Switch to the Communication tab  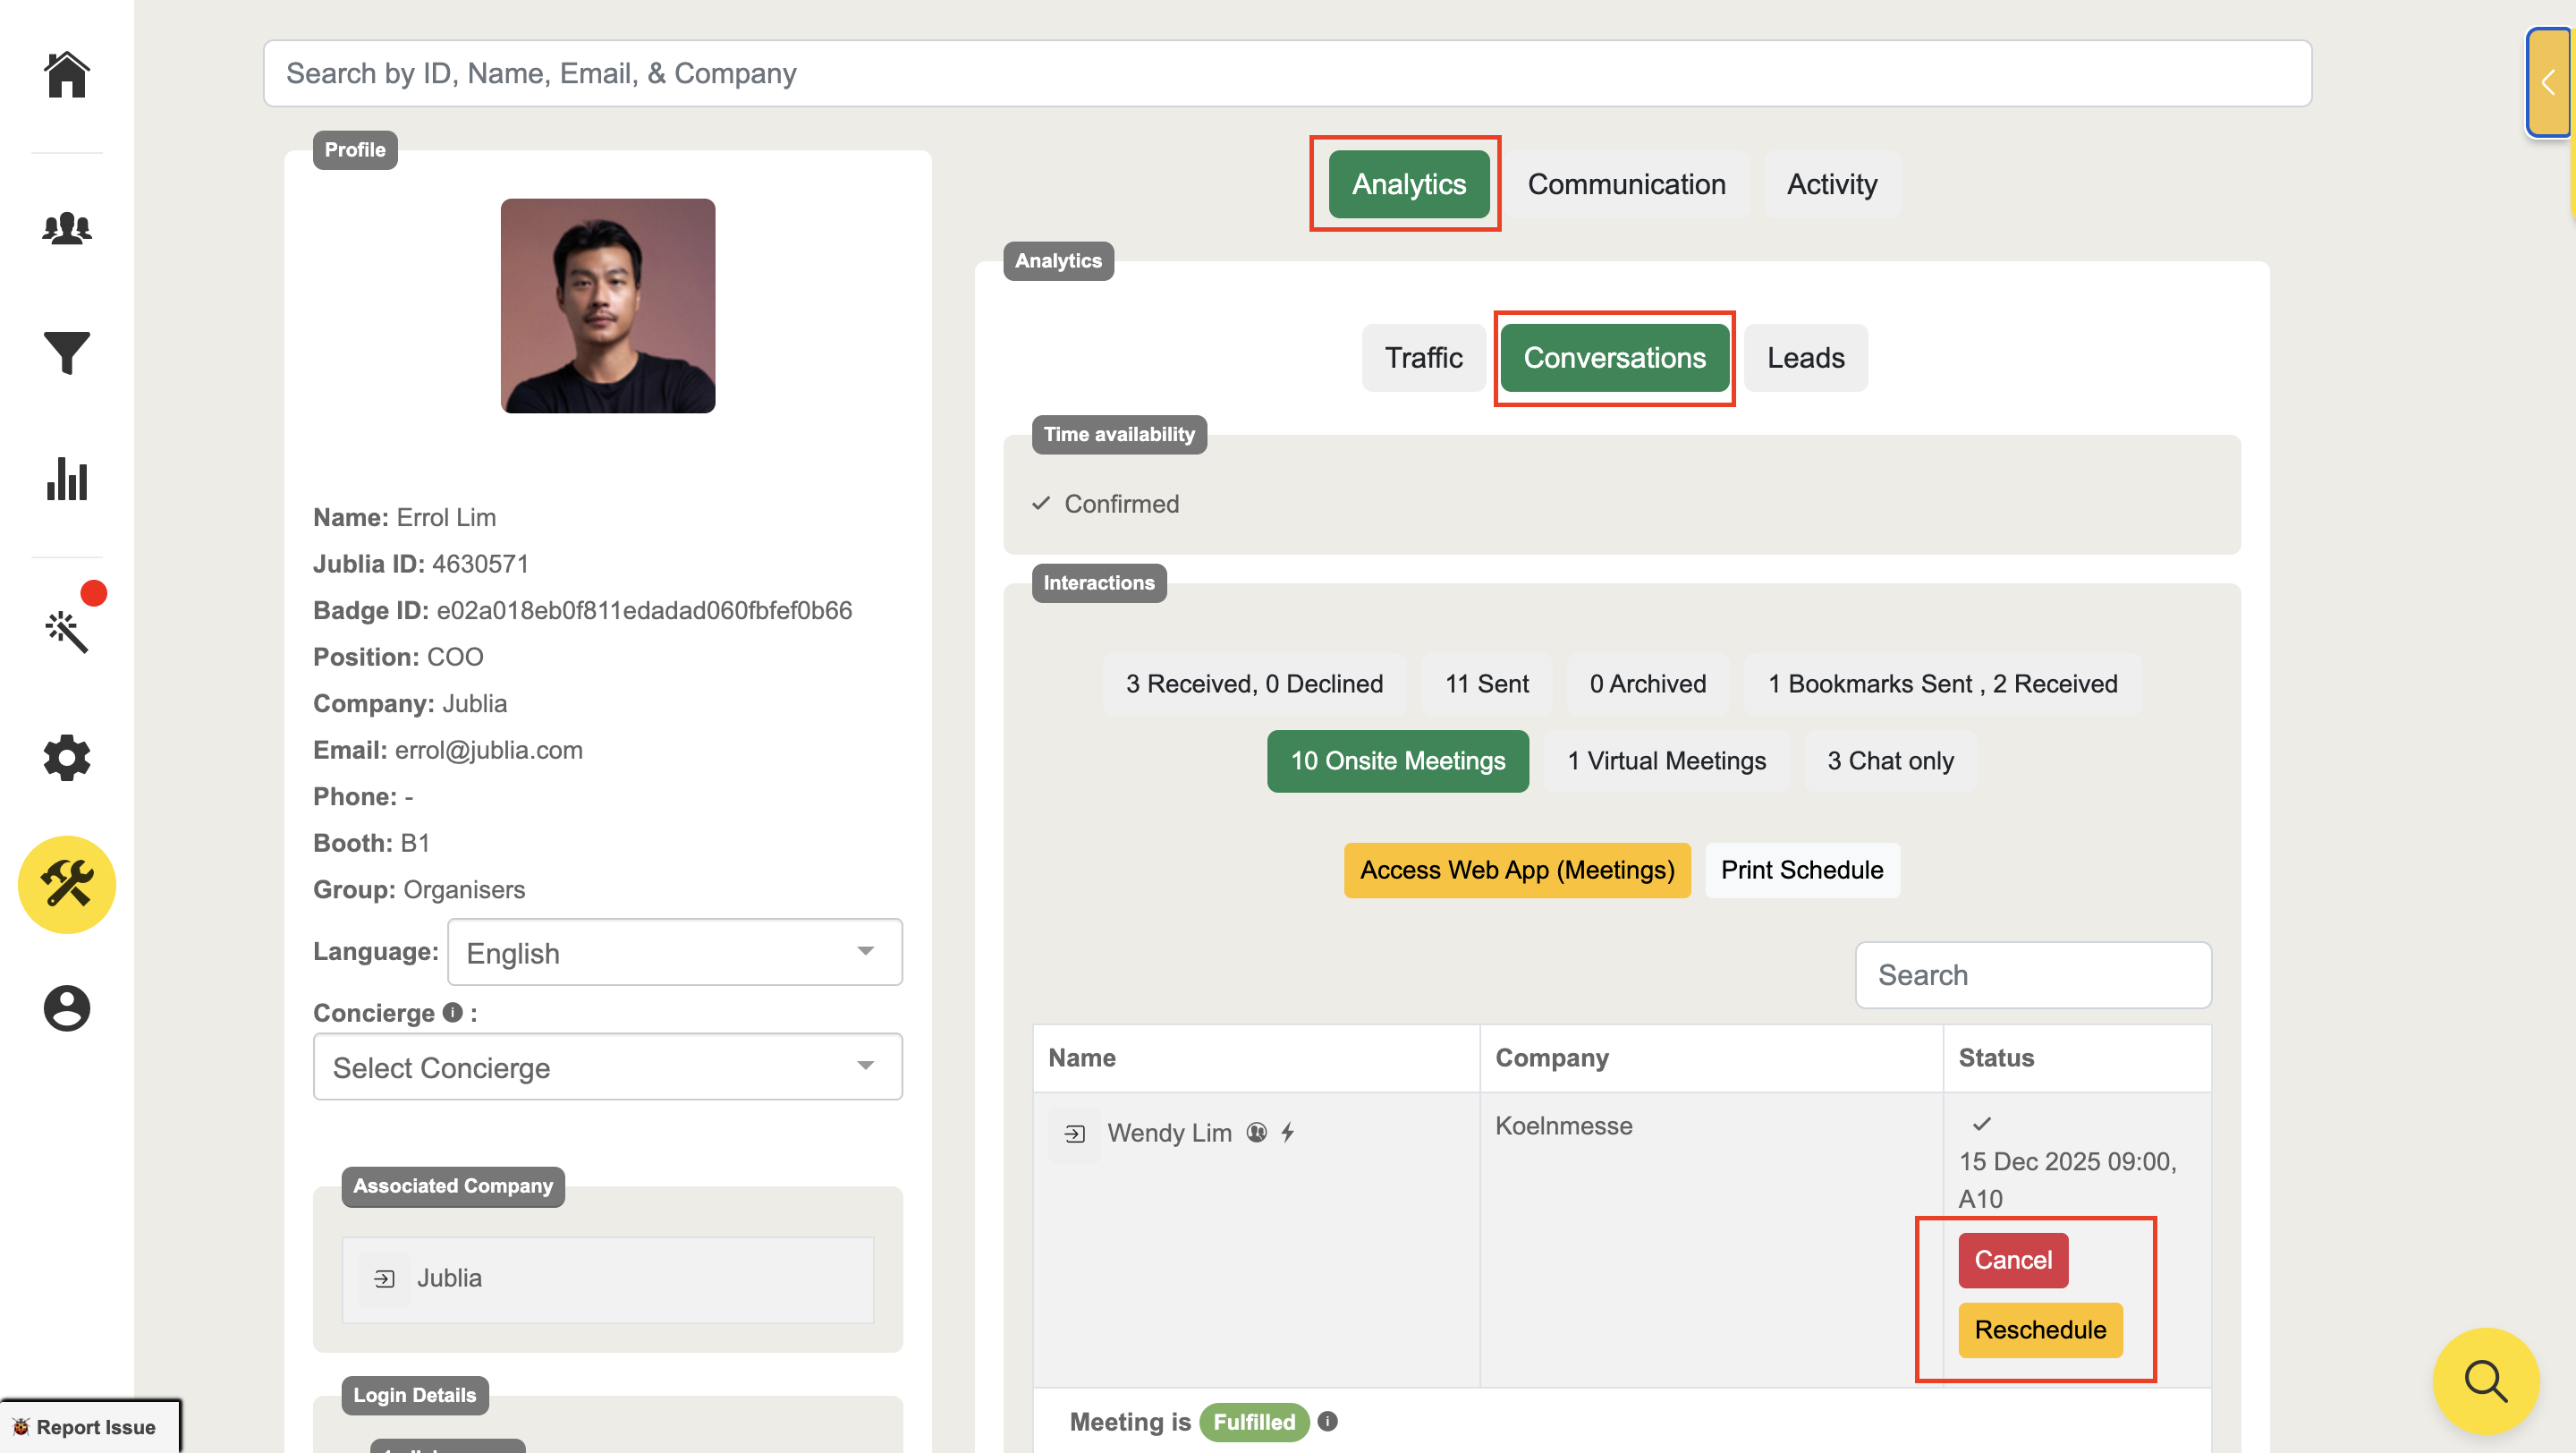pos(1626,184)
